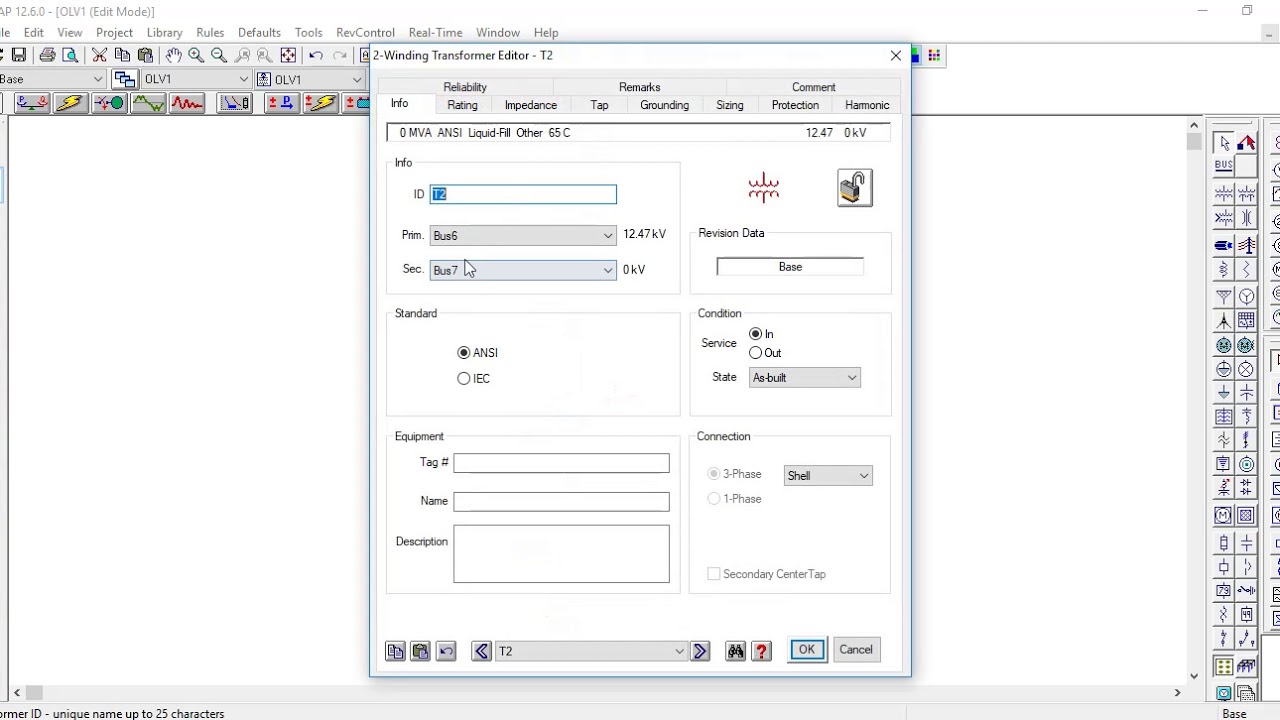Switch to the Protection tab
The height and width of the screenshot is (720, 1280).
pyautogui.click(x=795, y=105)
